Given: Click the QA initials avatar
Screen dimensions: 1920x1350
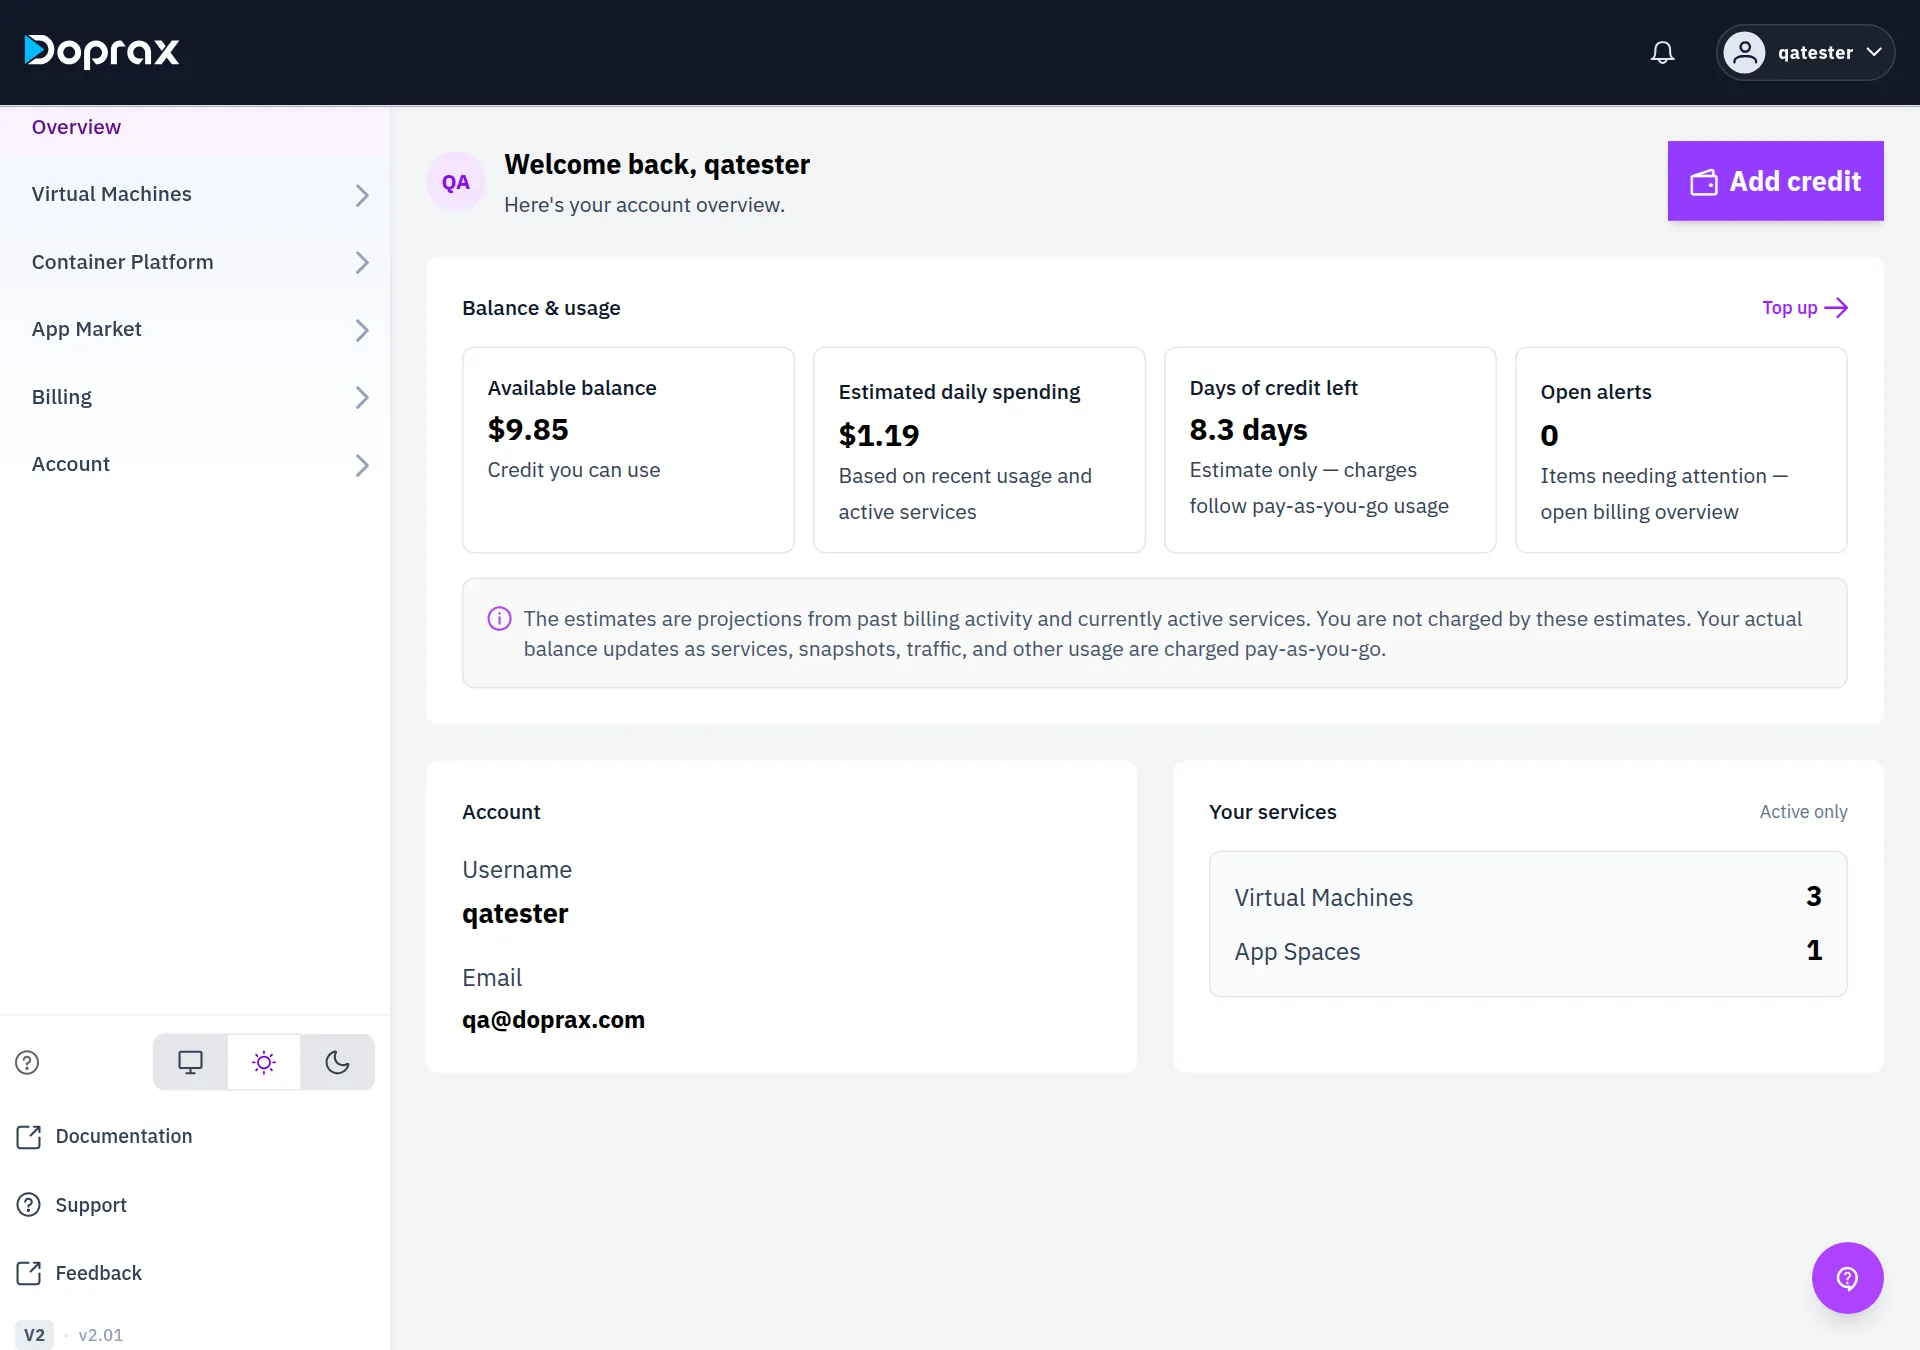Looking at the screenshot, I should [456, 182].
